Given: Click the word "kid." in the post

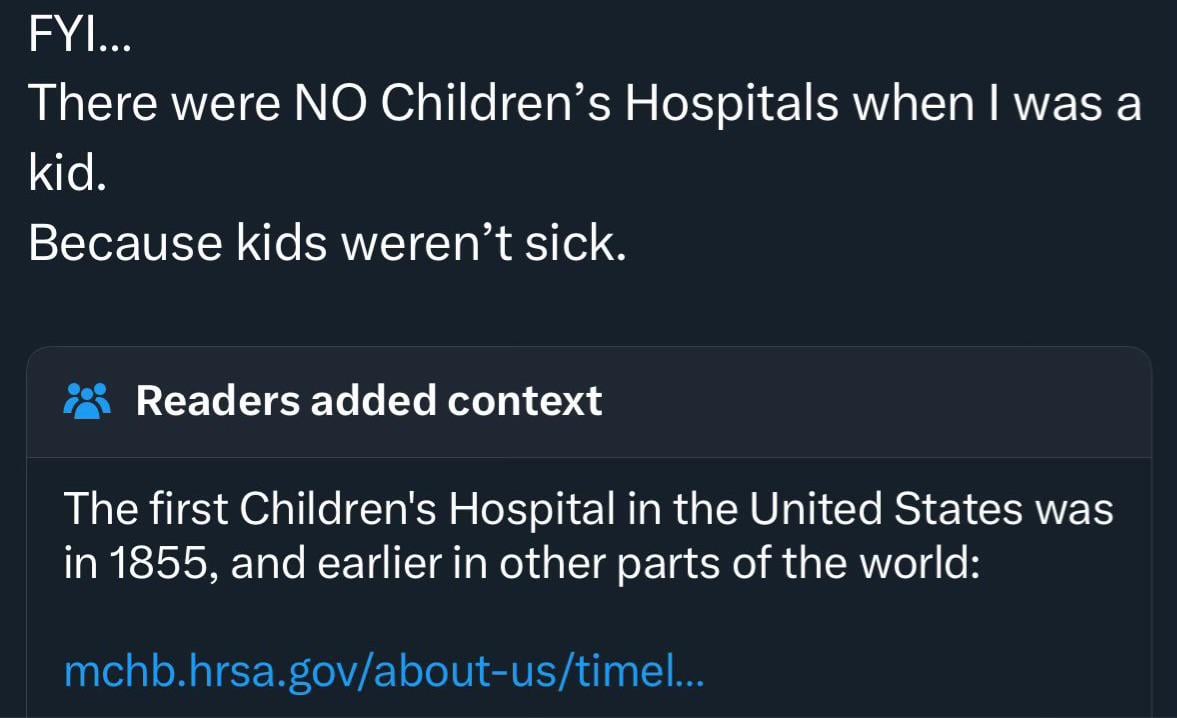Looking at the screenshot, I should [67, 174].
